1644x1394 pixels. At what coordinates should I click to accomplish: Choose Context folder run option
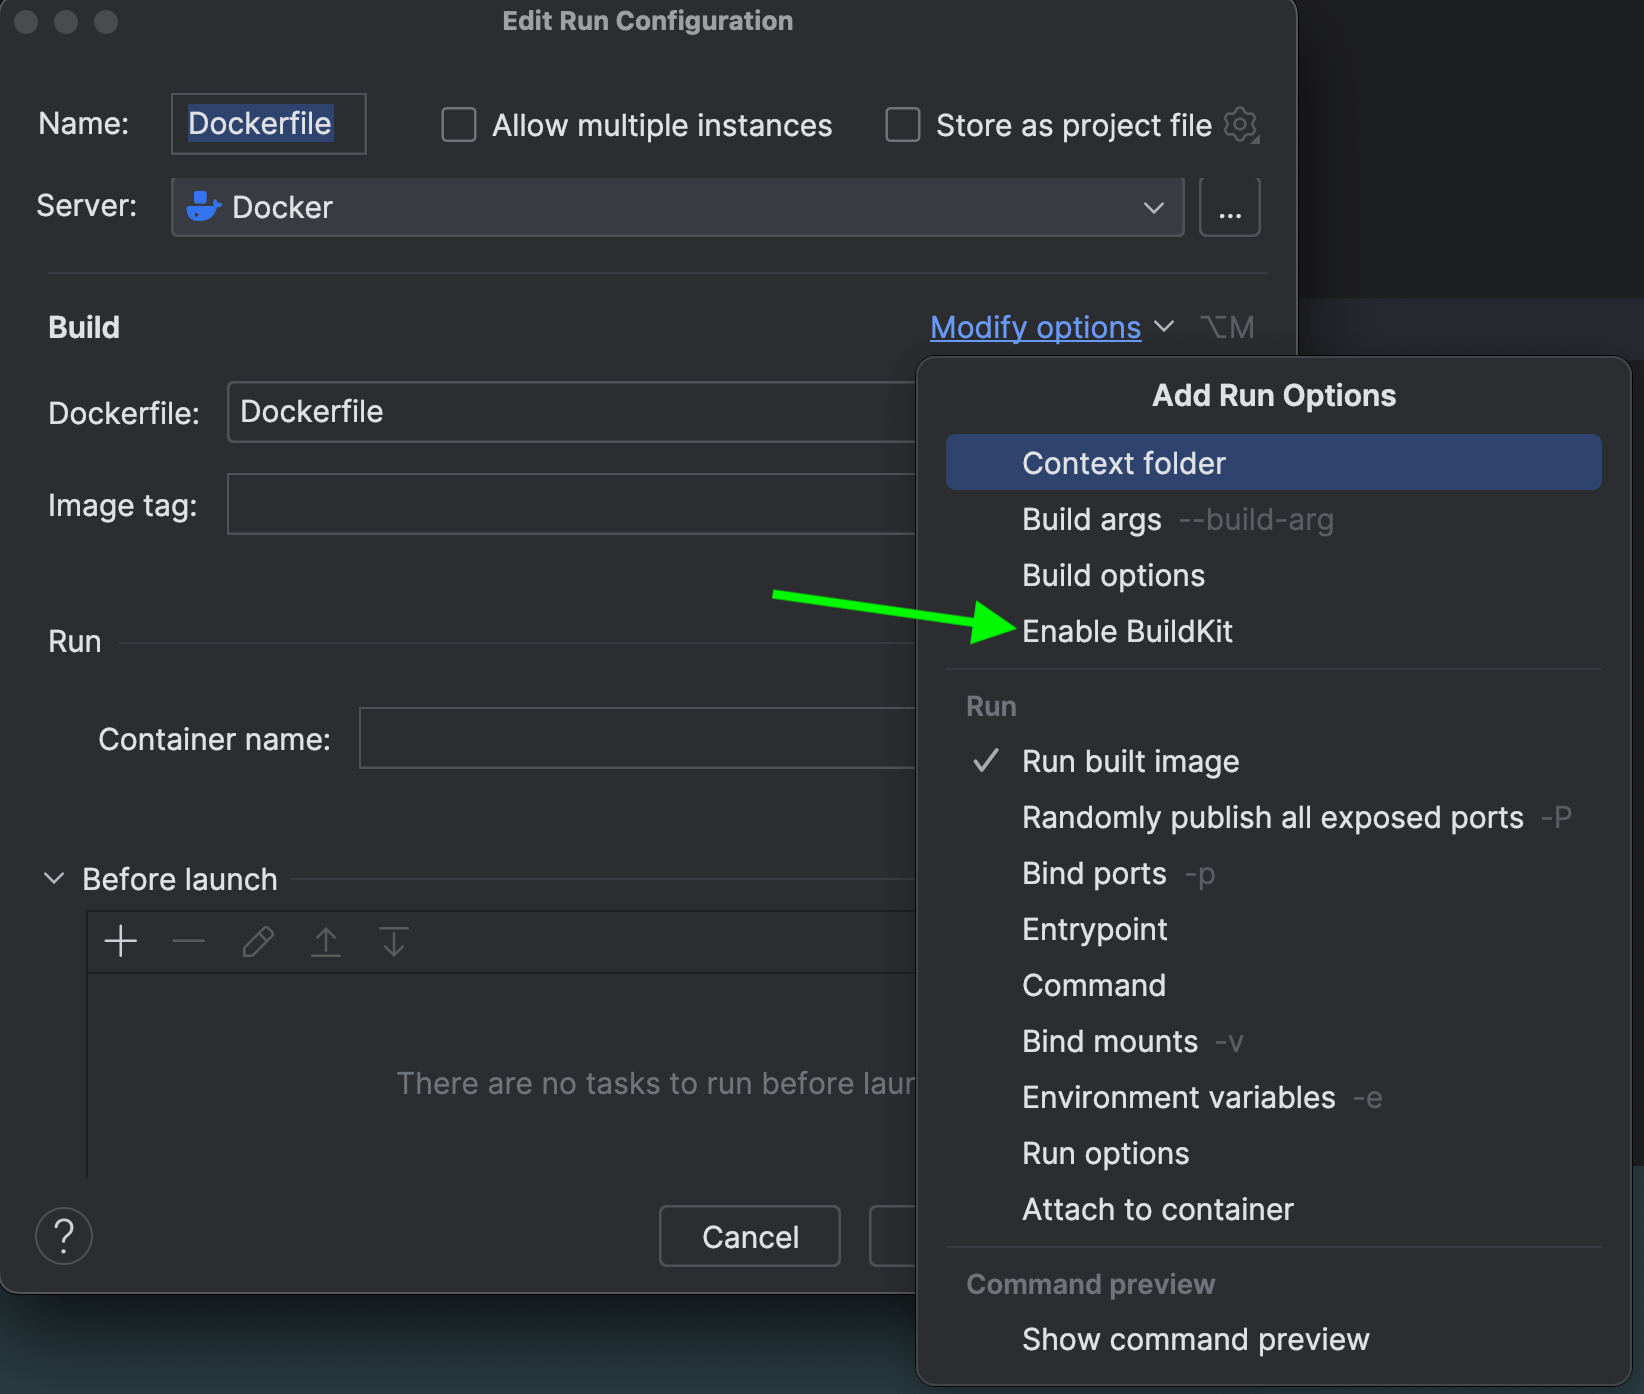tap(1124, 463)
